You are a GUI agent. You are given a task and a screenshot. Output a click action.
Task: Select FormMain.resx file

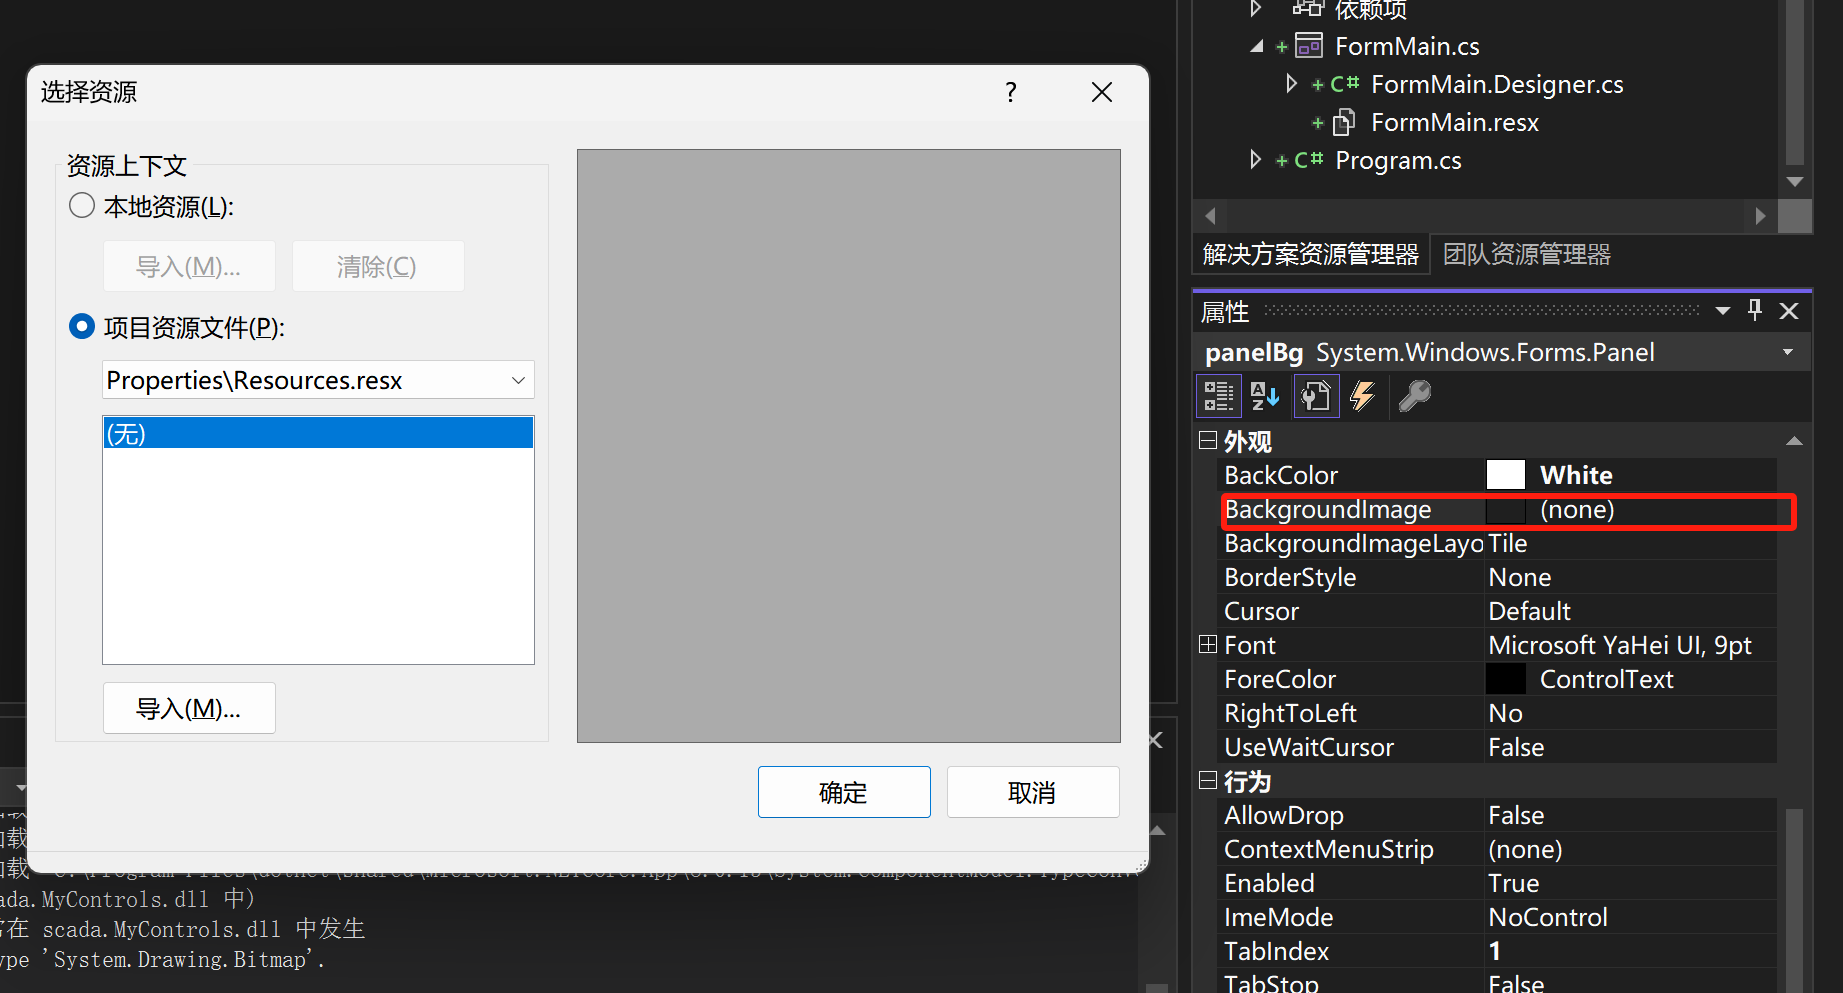(x=1455, y=122)
